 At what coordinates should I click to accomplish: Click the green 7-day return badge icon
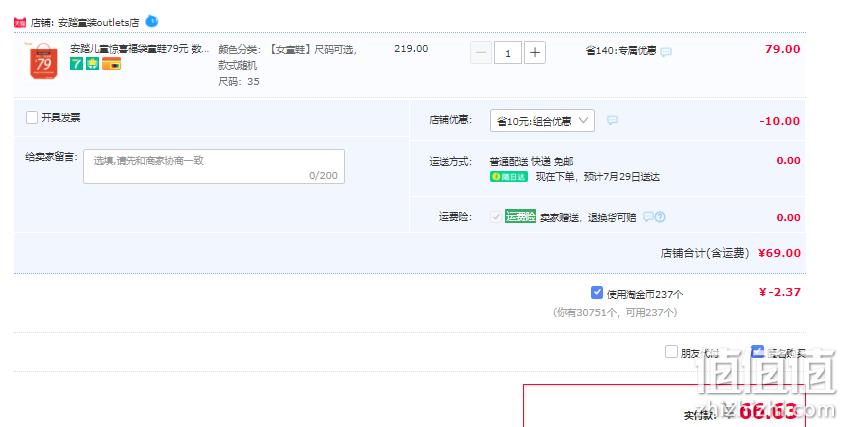pyautogui.click(x=77, y=64)
